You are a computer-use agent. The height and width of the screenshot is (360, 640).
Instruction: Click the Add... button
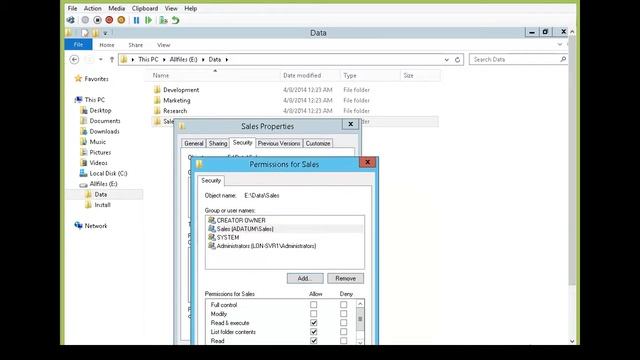[x=305, y=278]
